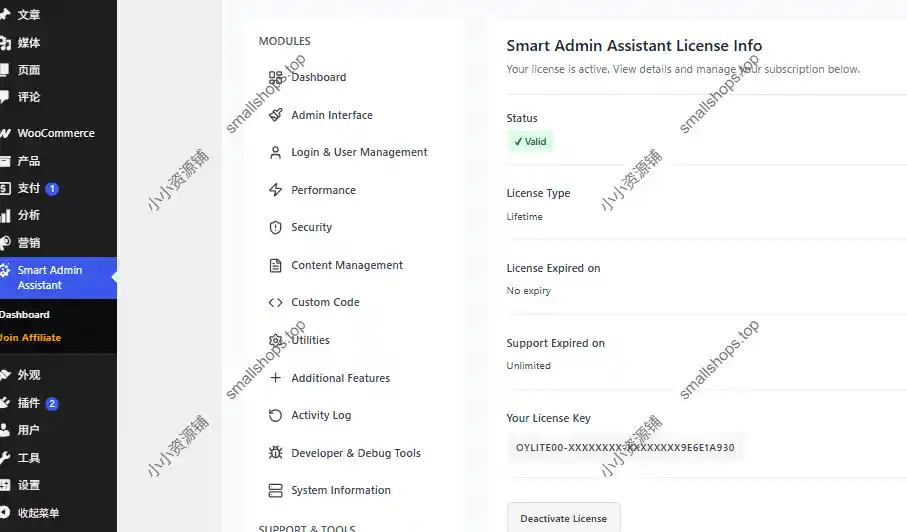907x532 pixels.
Task: Click the Smart Admin Assistant License Info heading
Action: [x=634, y=46]
